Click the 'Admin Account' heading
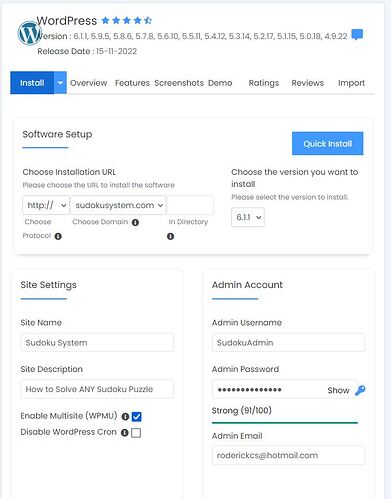Screen dimensions: 391x499 [x=247, y=285]
